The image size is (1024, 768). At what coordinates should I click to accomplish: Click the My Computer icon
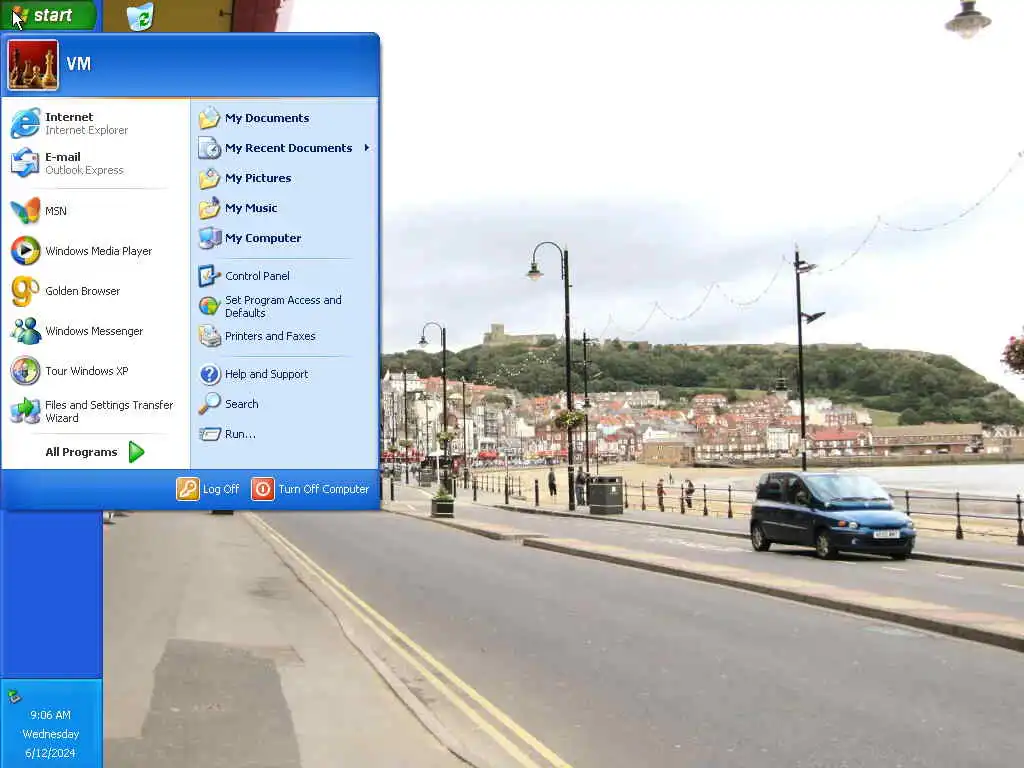209,238
